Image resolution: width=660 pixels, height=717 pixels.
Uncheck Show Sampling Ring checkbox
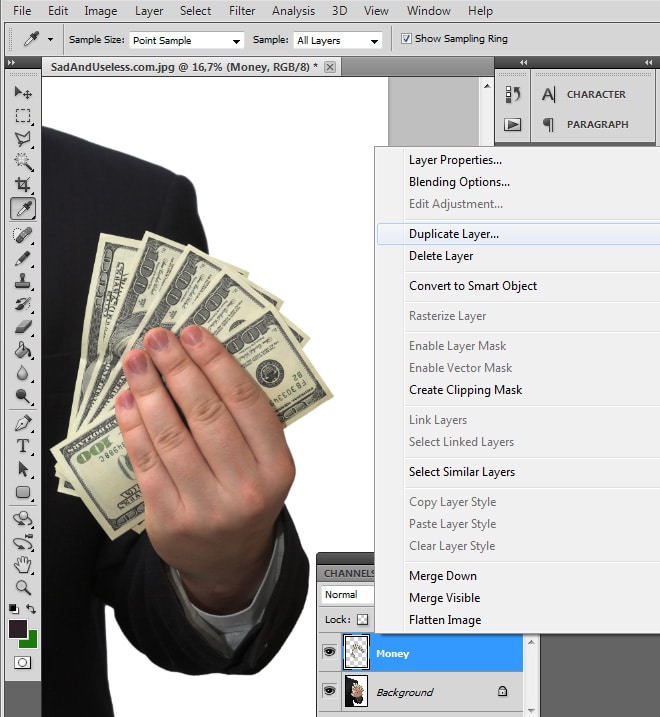pos(406,39)
